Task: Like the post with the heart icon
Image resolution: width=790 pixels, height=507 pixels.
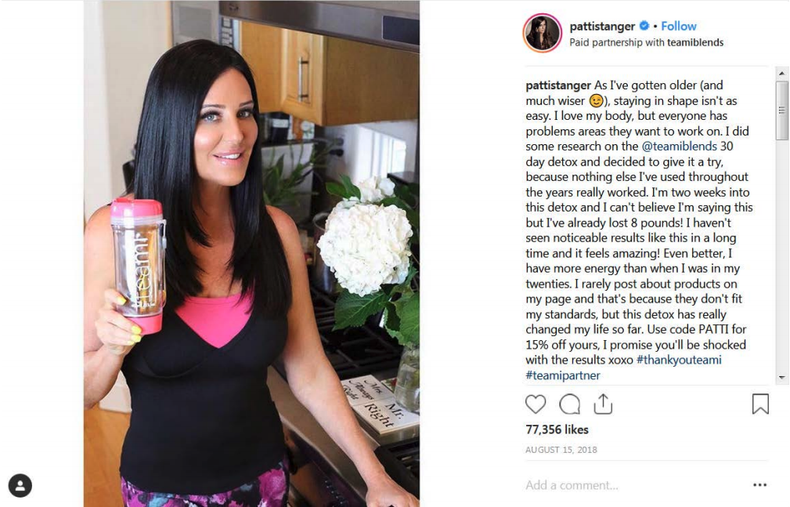Action: tap(535, 404)
